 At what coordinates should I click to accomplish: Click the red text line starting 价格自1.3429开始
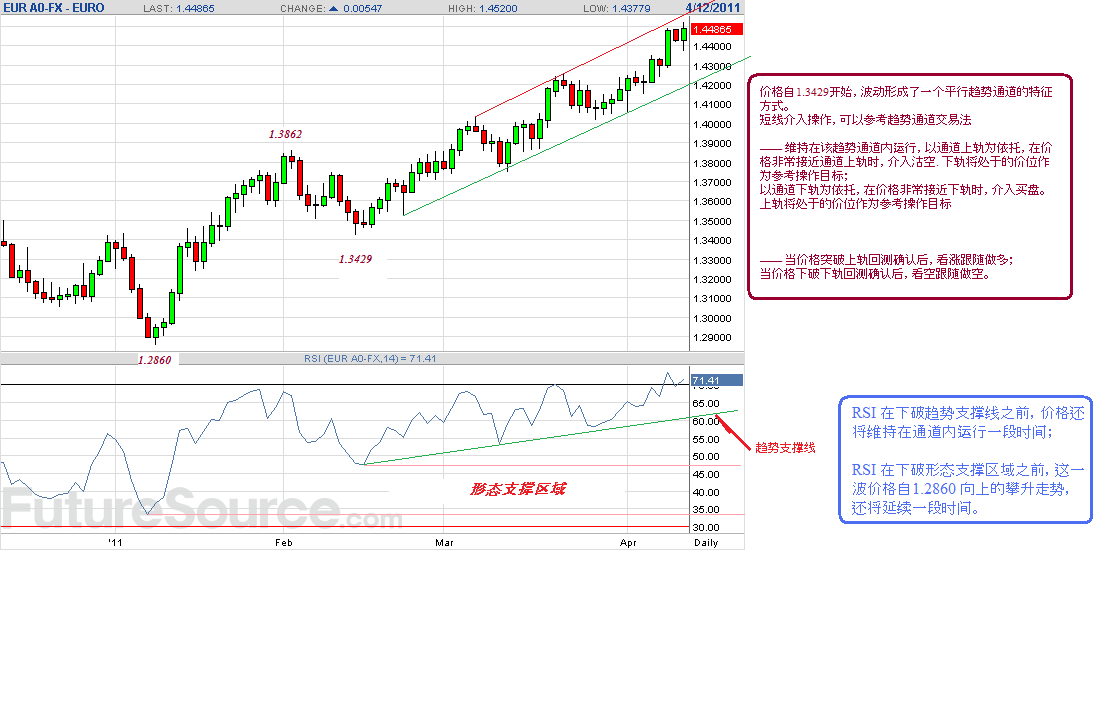(x=906, y=92)
